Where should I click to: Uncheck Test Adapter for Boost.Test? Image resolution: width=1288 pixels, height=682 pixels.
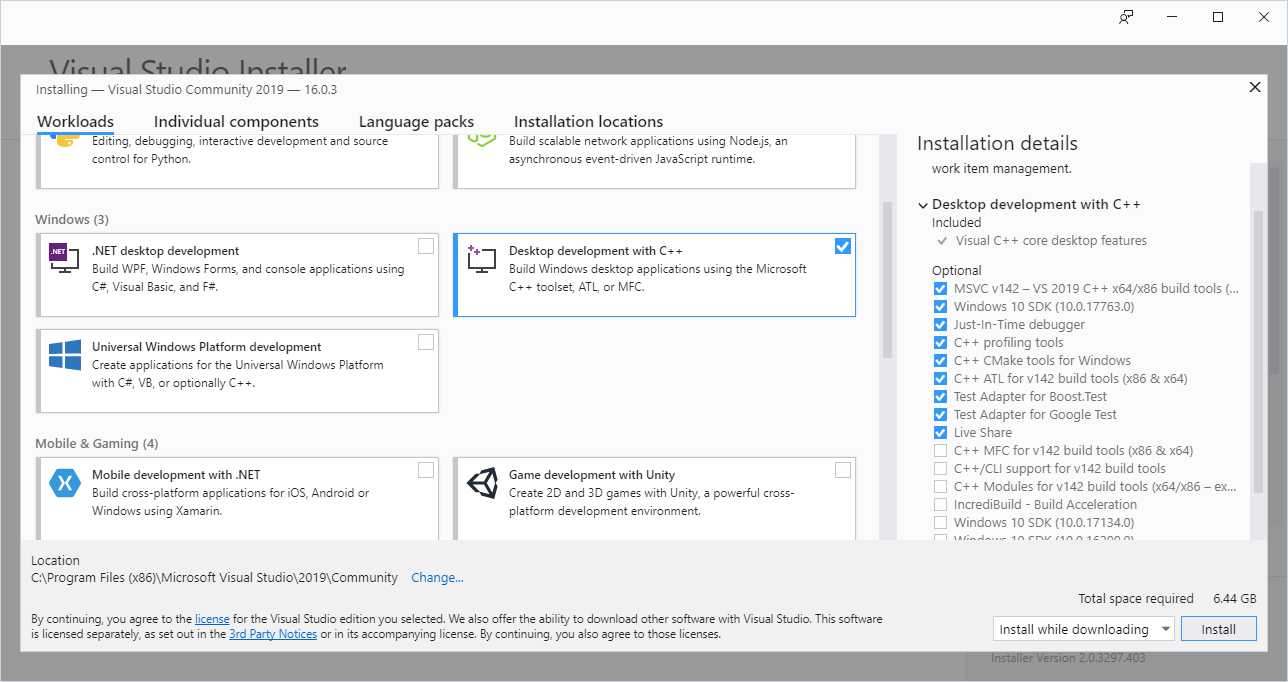point(940,396)
